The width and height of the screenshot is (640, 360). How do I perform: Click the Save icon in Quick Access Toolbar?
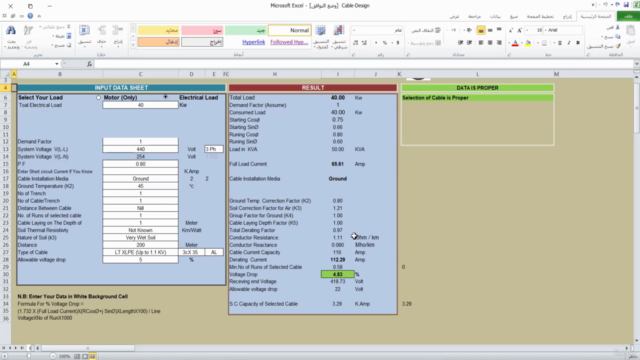[x=627, y=5]
